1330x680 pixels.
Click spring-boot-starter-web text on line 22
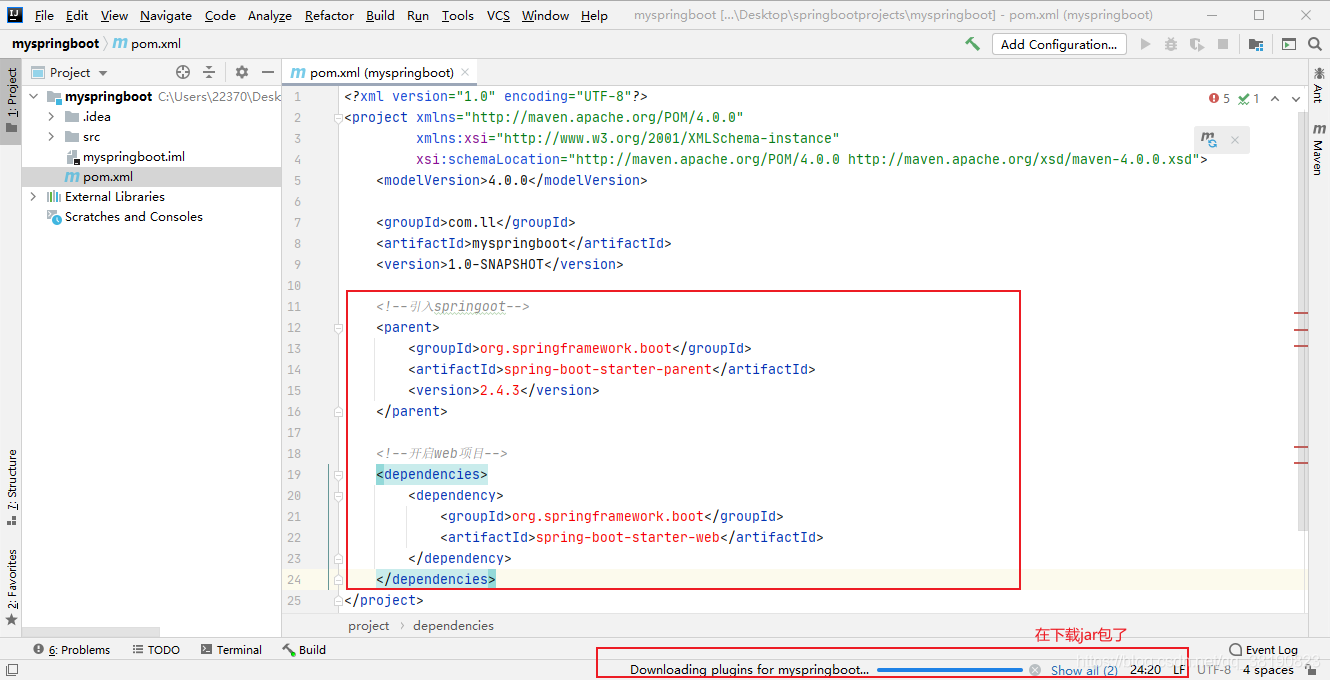[x=628, y=537]
